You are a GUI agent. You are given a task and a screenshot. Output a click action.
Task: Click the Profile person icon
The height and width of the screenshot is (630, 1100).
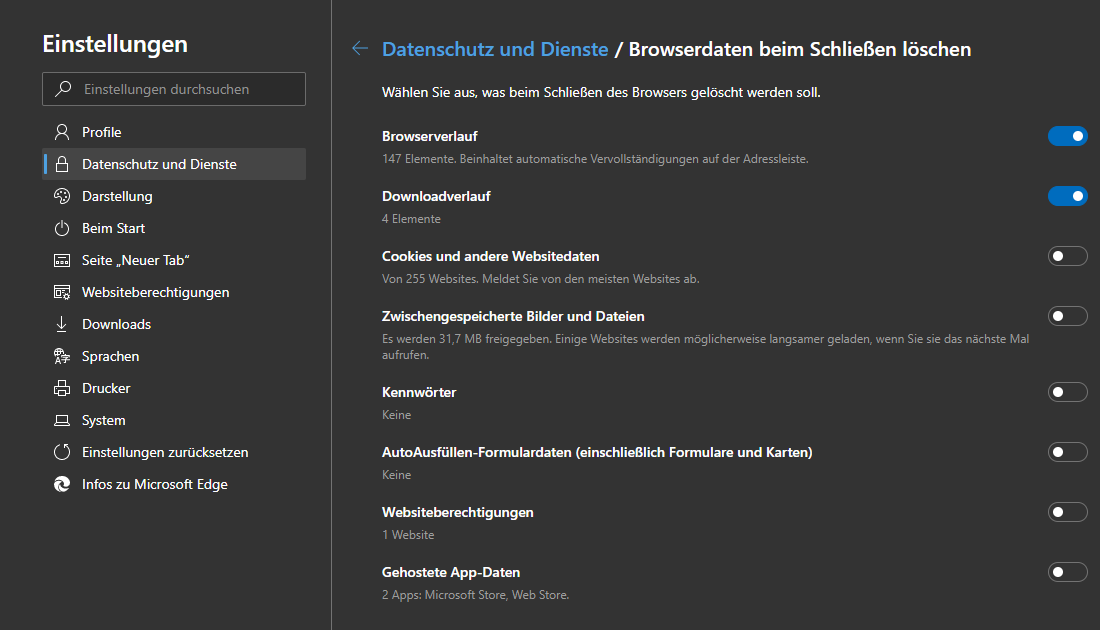62,132
